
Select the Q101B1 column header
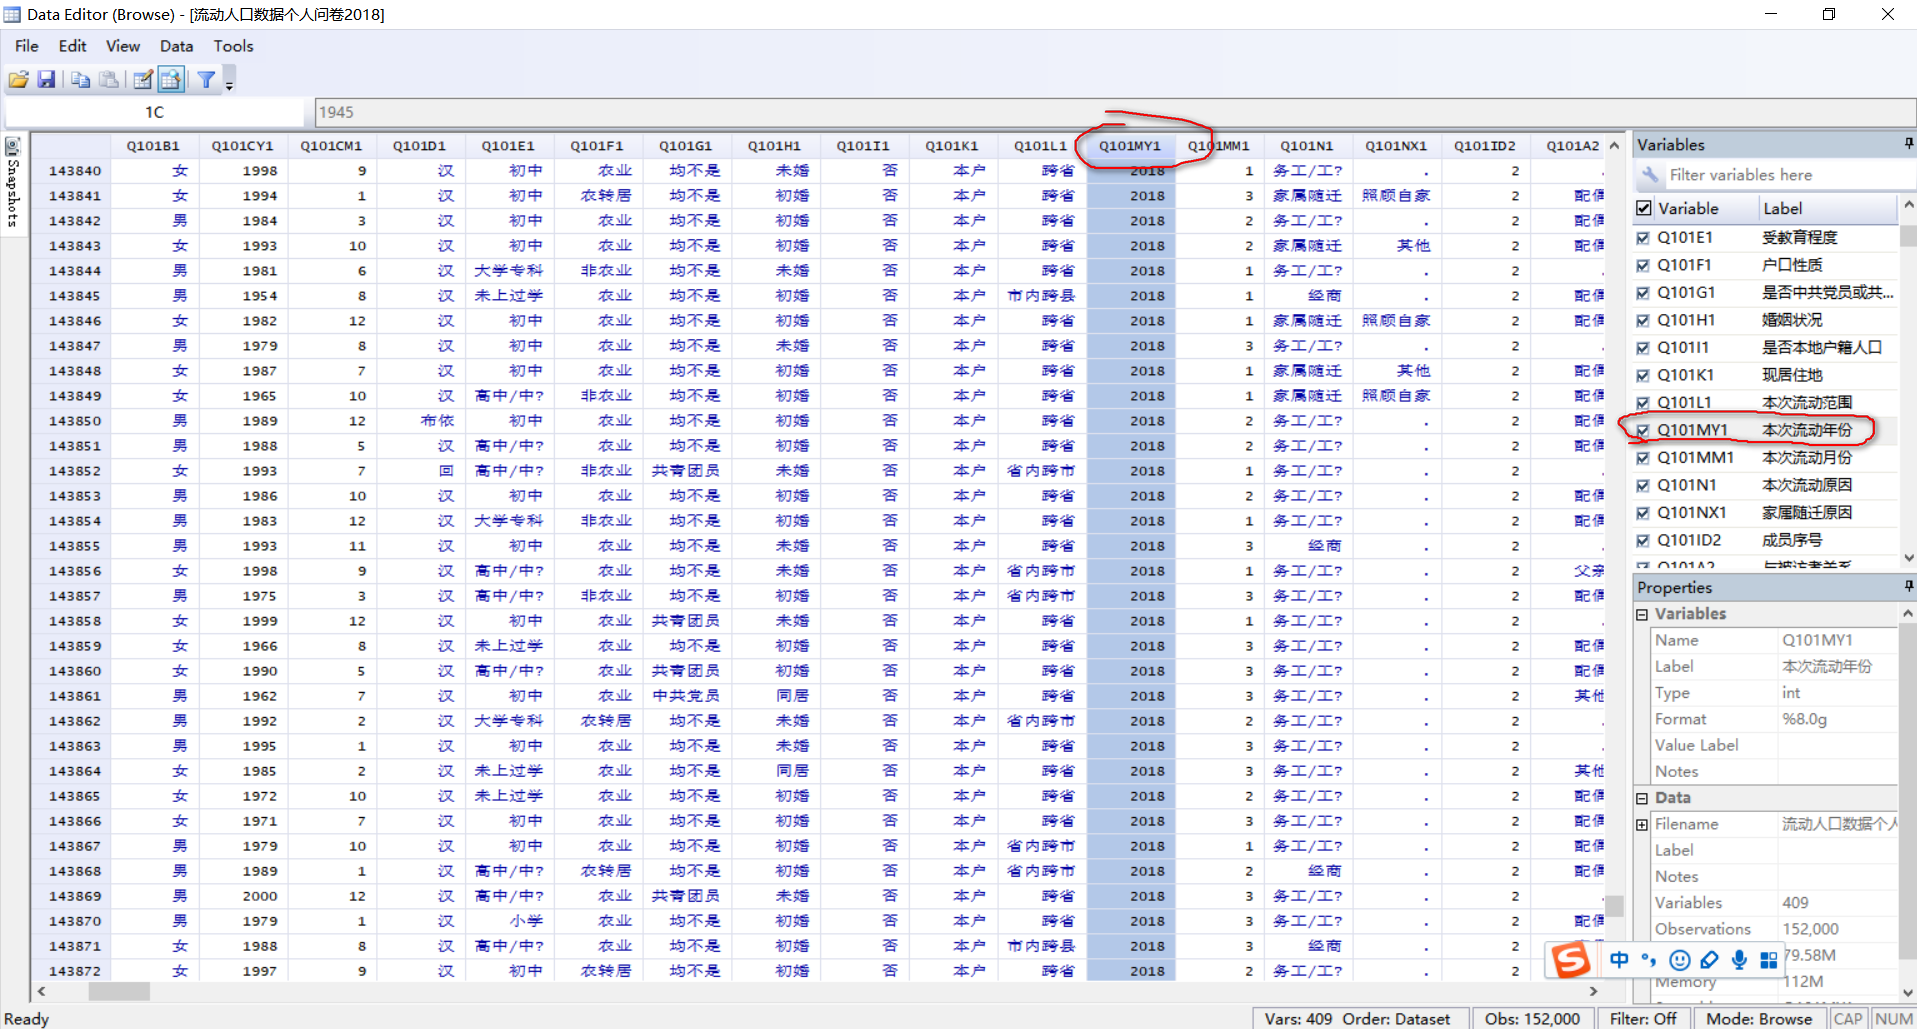(153, 146)
